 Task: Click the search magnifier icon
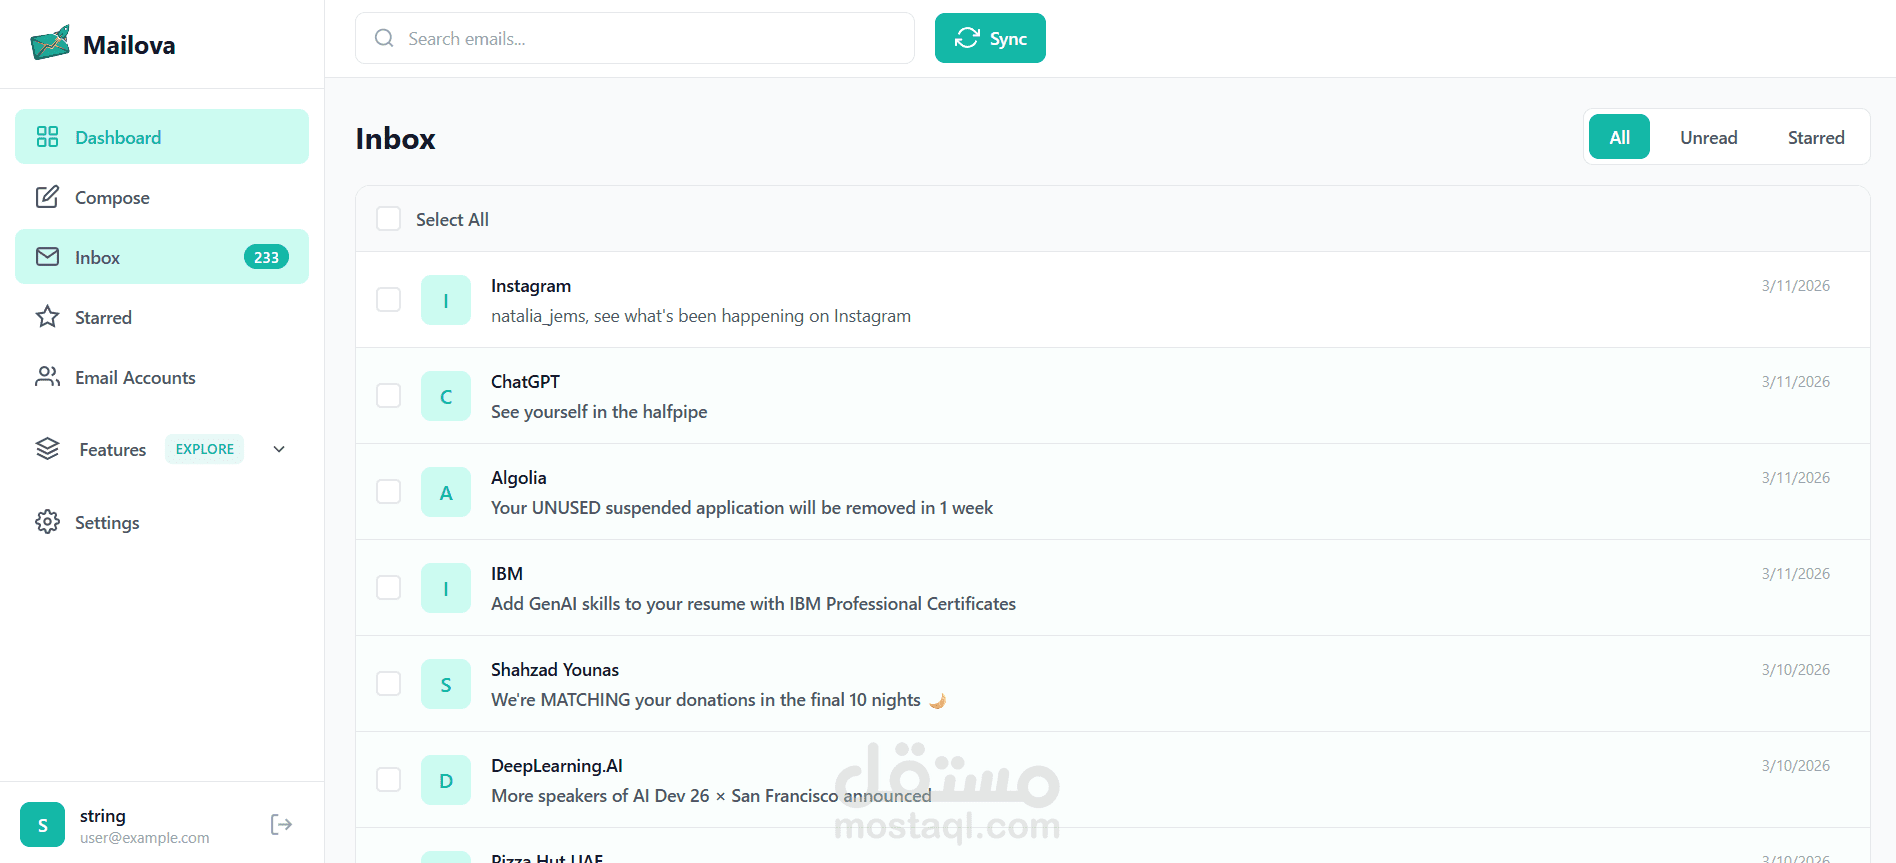pos(384,38)
